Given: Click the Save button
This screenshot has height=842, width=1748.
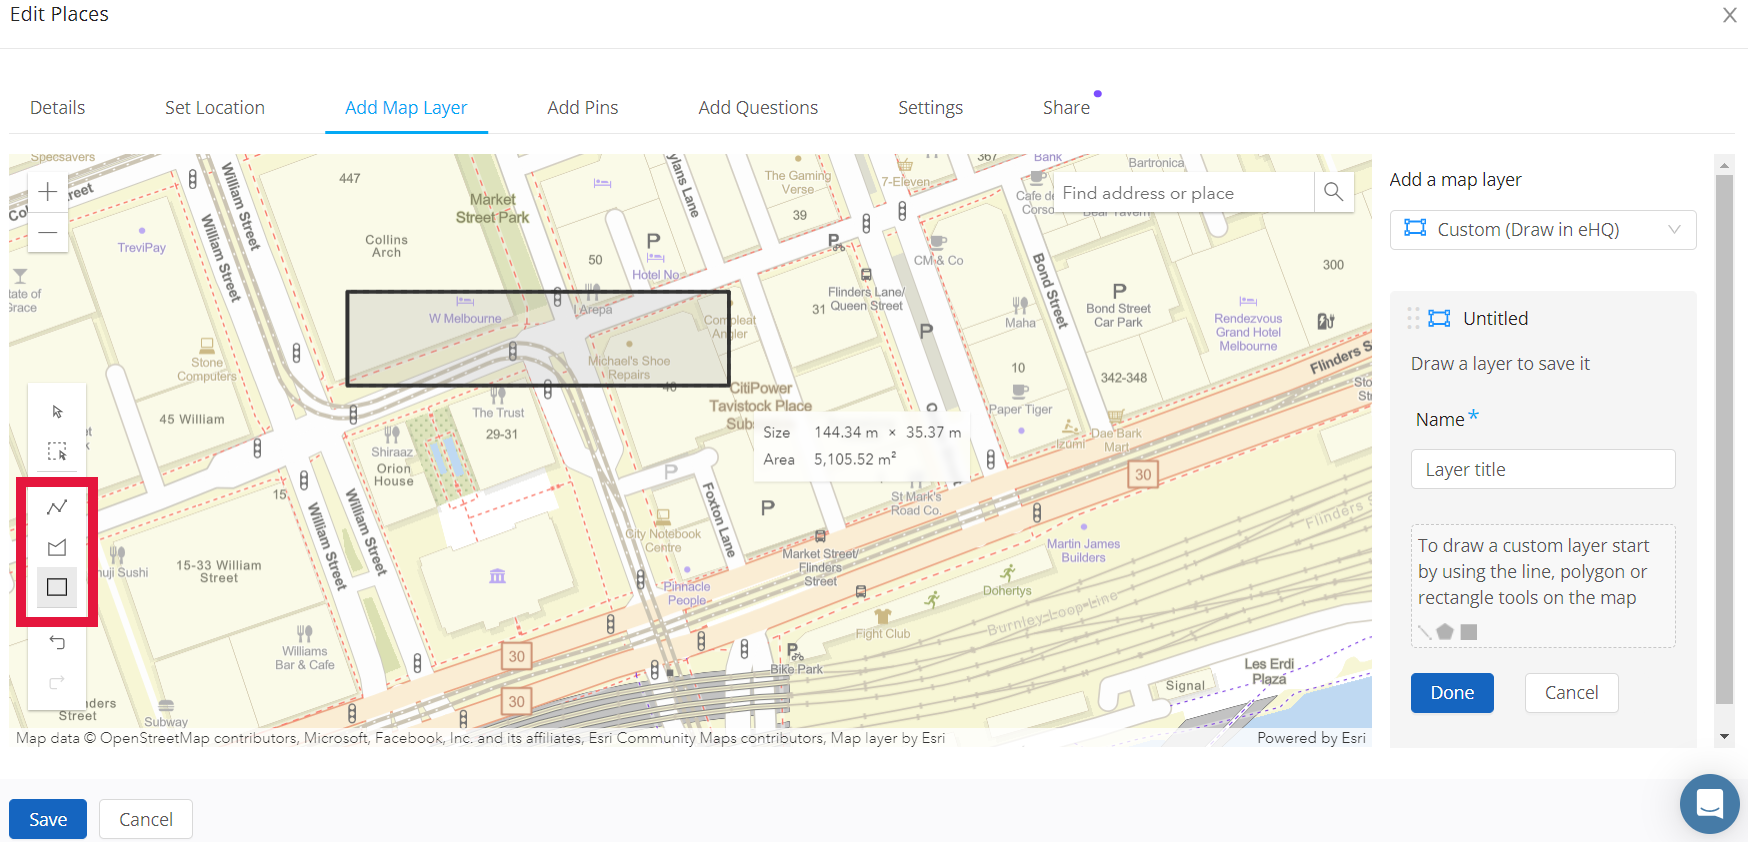Looking at the screenshot, I should pyautogui.click(x=48, y=819).
